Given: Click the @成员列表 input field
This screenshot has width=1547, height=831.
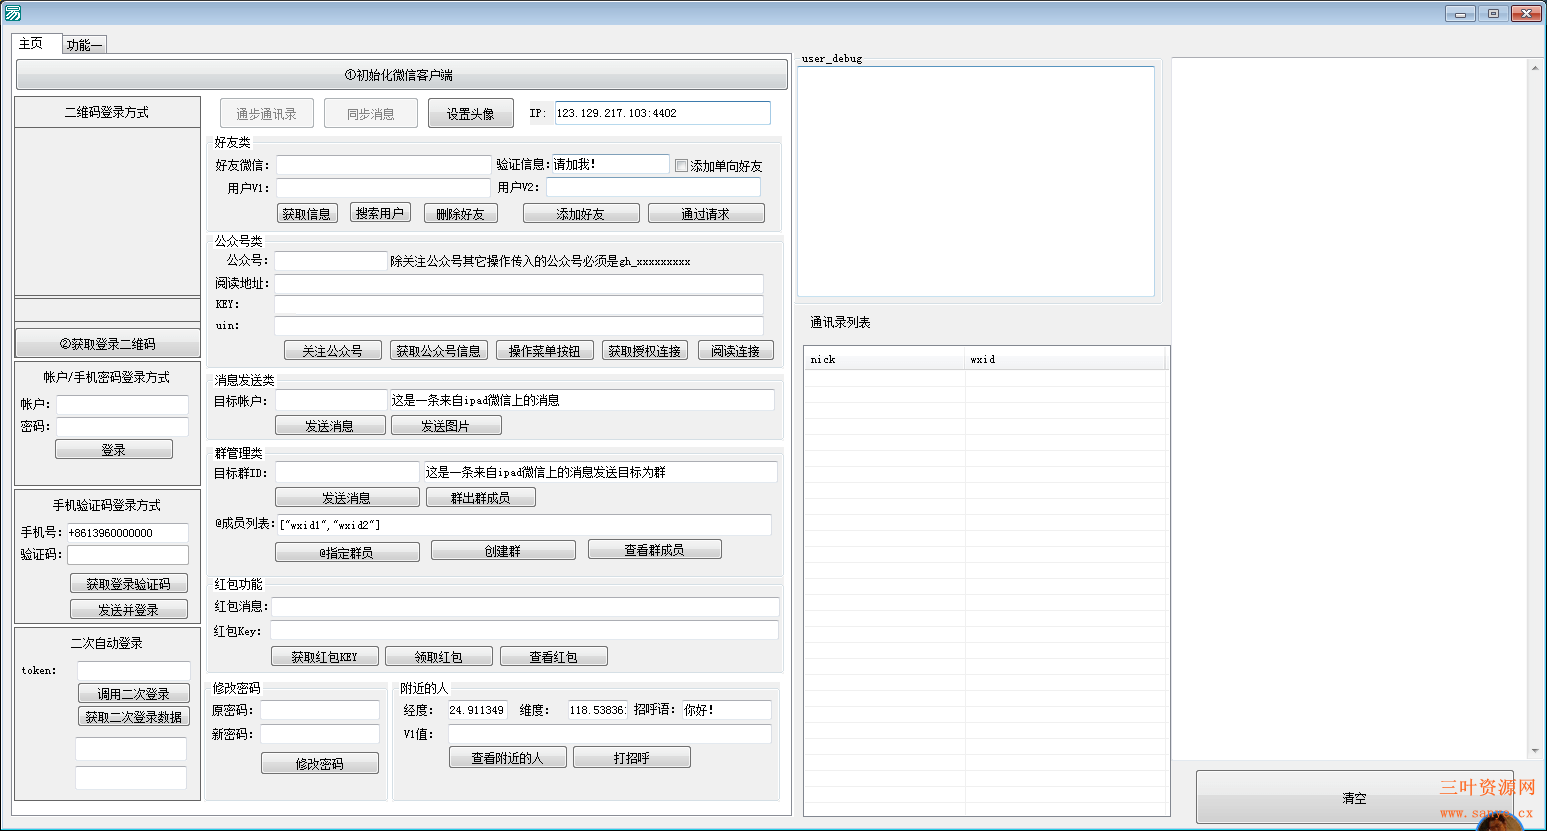Looking at the screenshot, I should (524, 525).
